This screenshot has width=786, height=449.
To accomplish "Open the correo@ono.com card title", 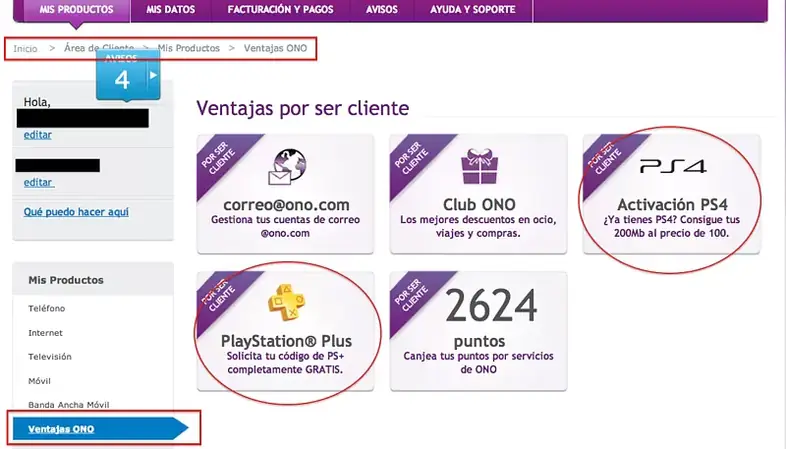I will [286, 204].
